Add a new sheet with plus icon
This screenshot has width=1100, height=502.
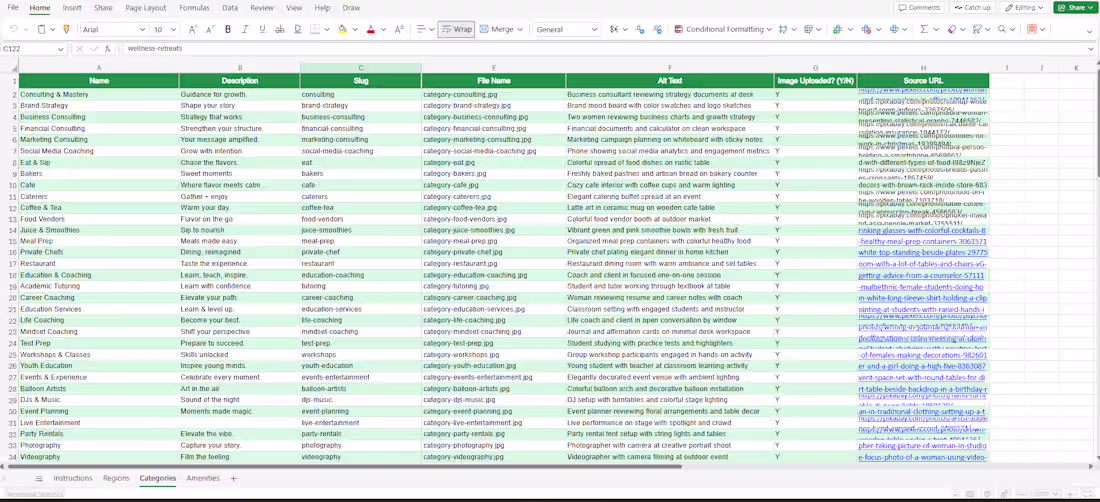234,478
